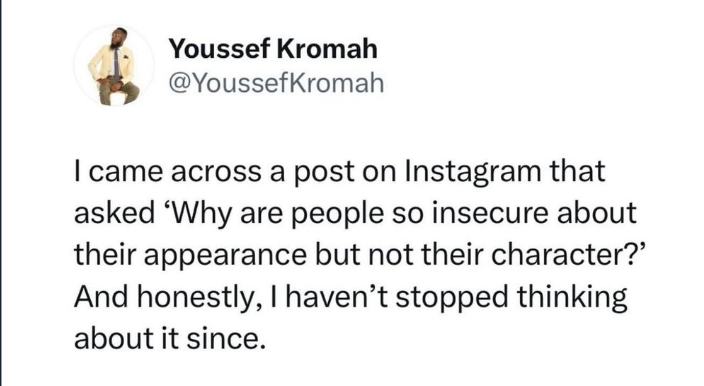Click the word 'since.' ending the tweet
The height and width of the screenshot is (386, 704).
point(223,338)
